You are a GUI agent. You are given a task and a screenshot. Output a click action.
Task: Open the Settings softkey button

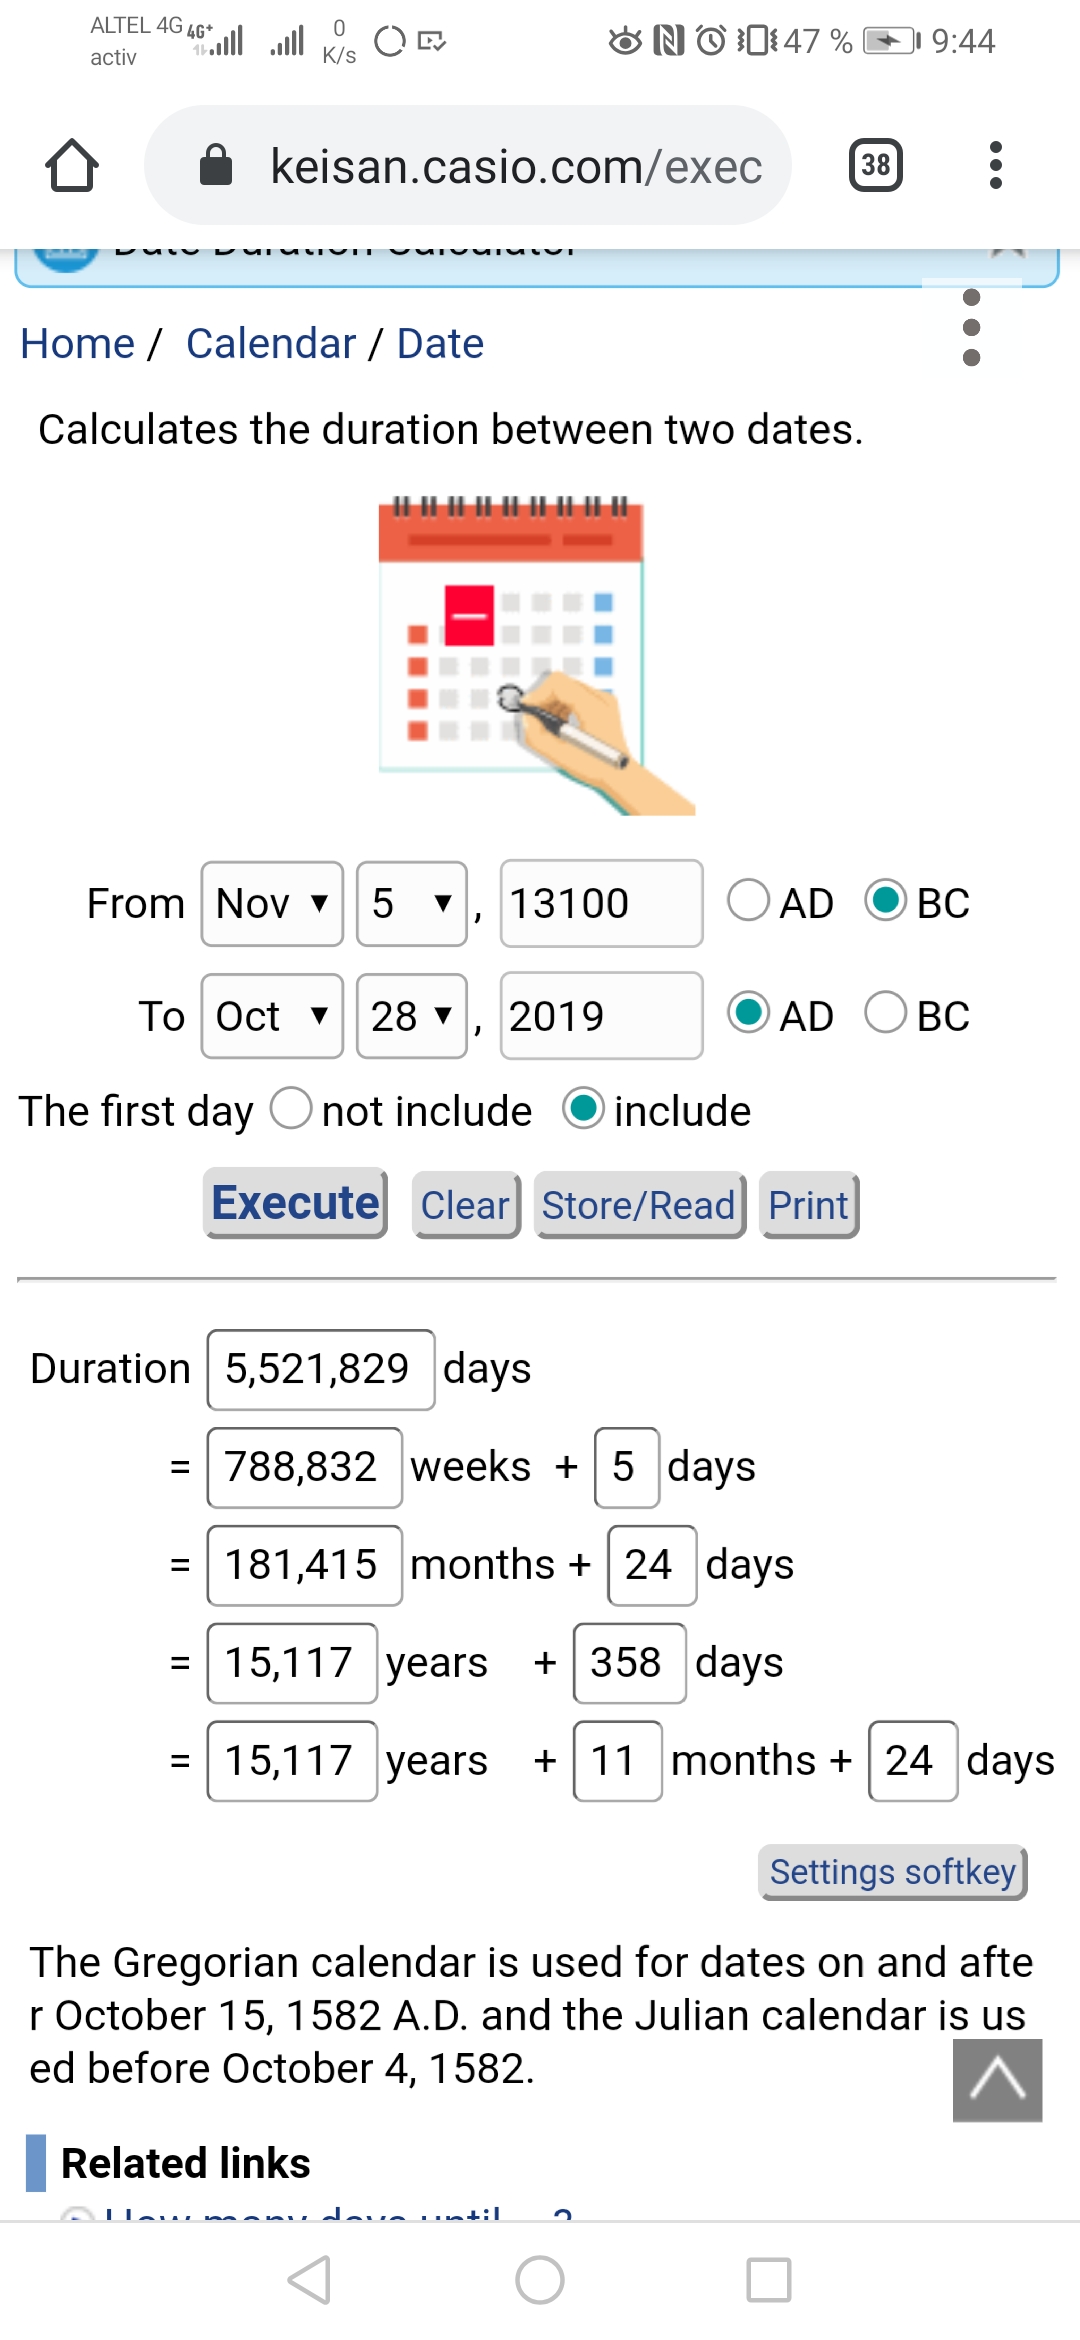pos(892,1872)
